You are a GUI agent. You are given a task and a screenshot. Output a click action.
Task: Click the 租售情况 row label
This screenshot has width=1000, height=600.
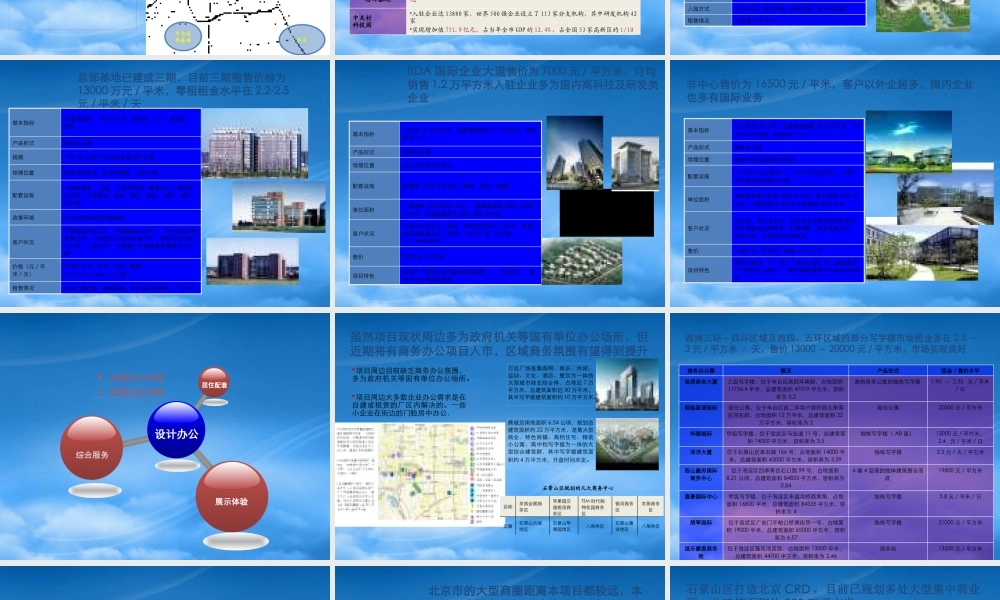coord(35,288)
